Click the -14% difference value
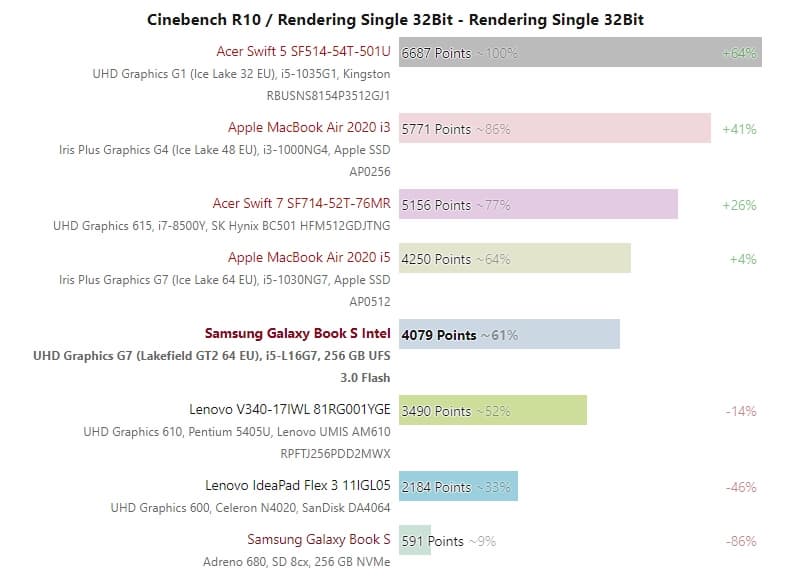Screen dimensions: 786x582 pos(740,411)
